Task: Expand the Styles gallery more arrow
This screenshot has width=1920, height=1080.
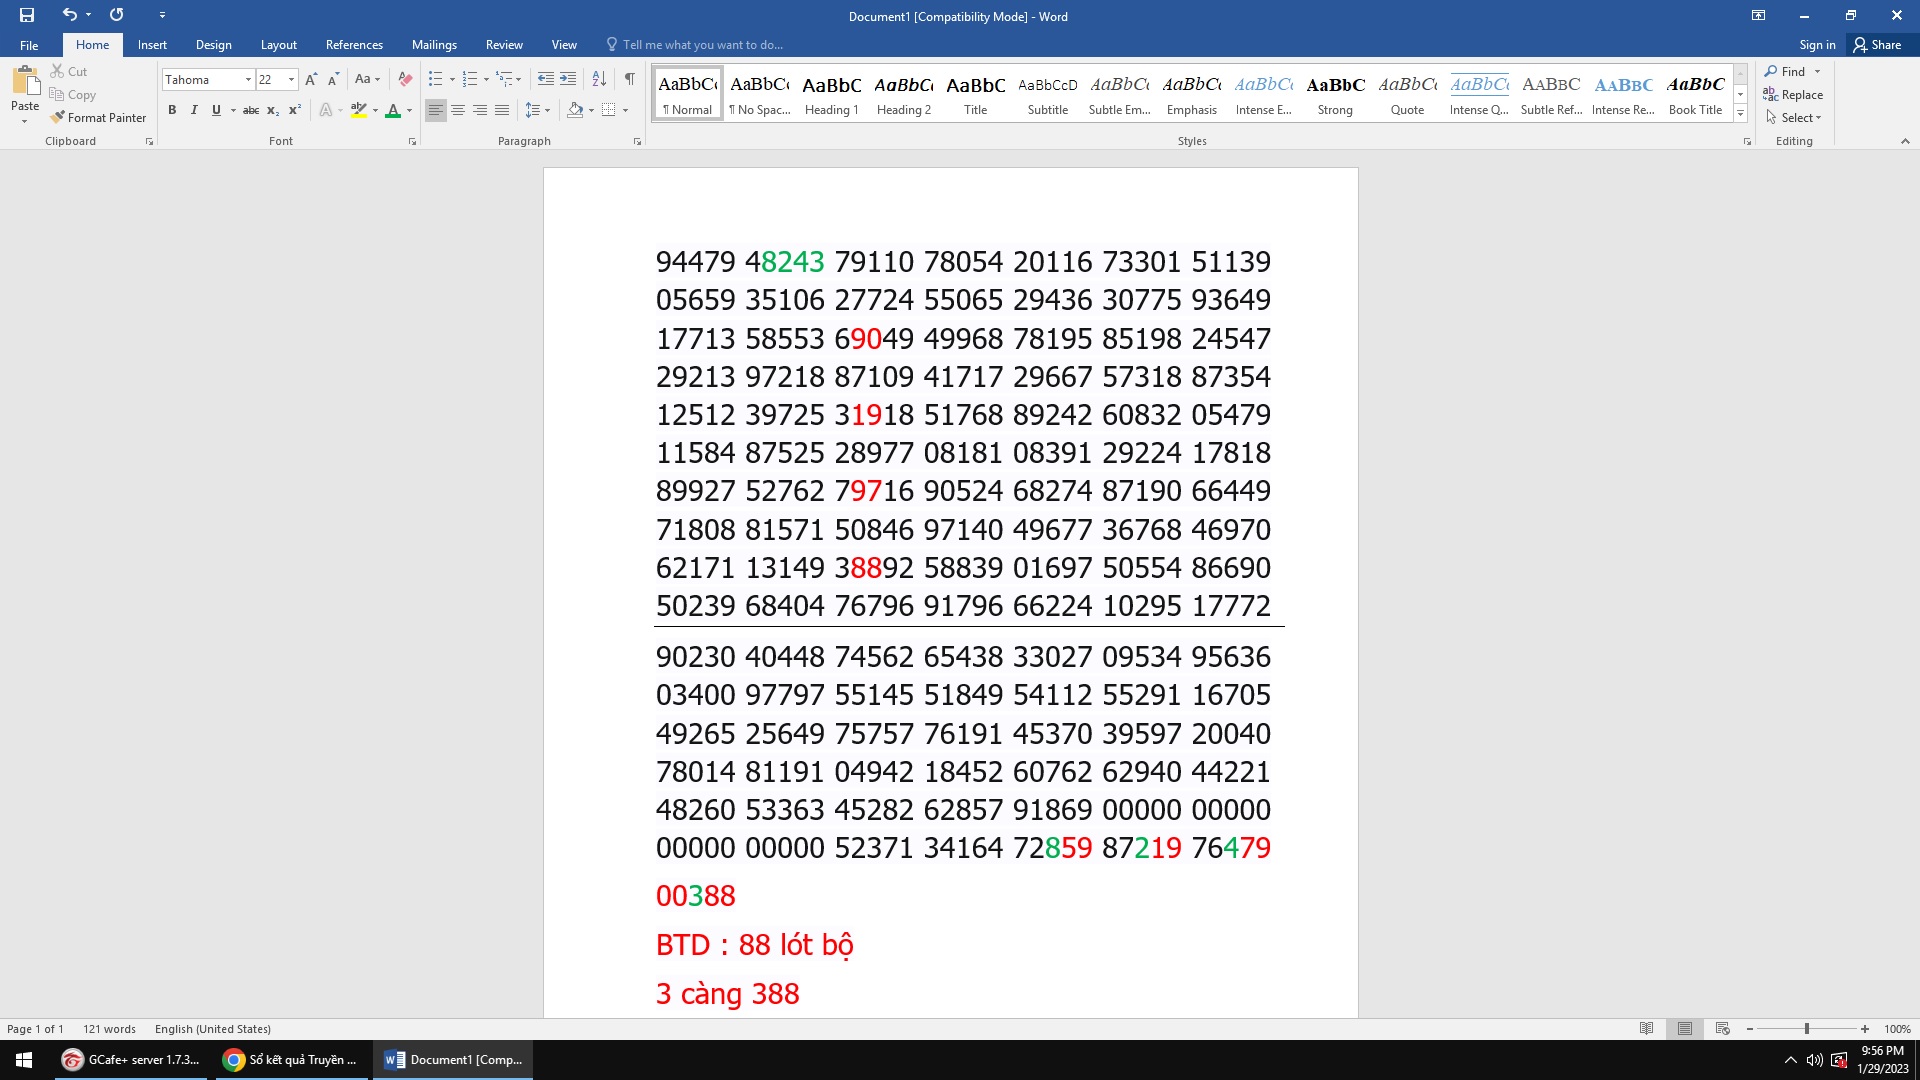Action: 1740,114
